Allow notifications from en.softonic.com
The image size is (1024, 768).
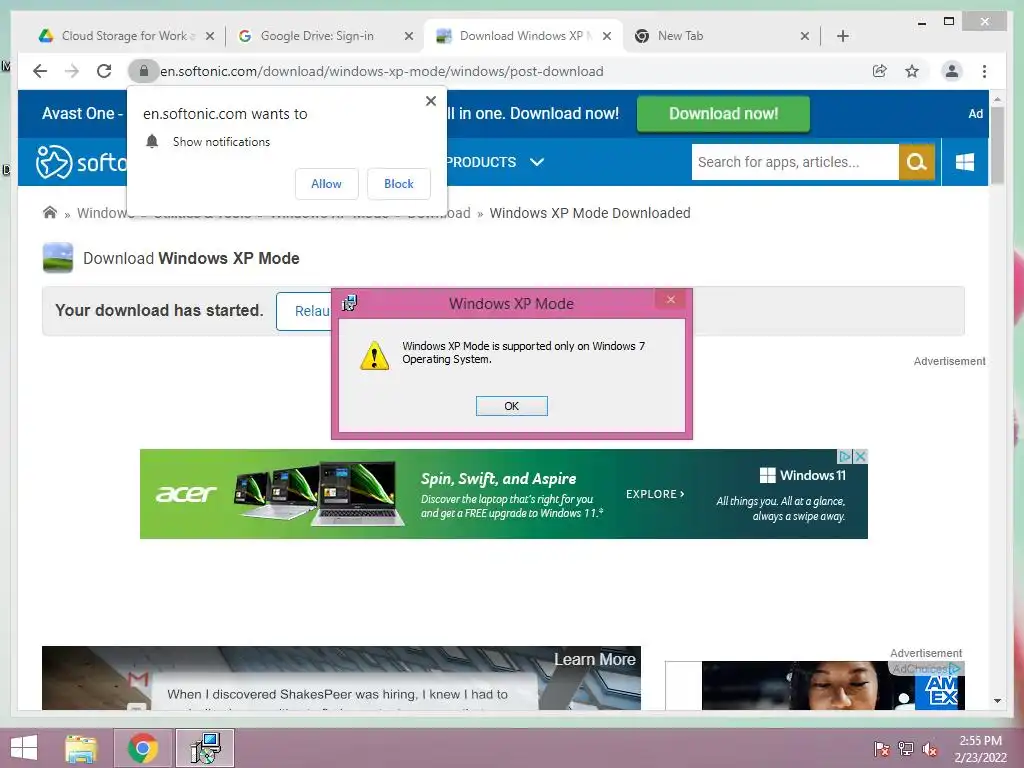(x=327, y=184)
